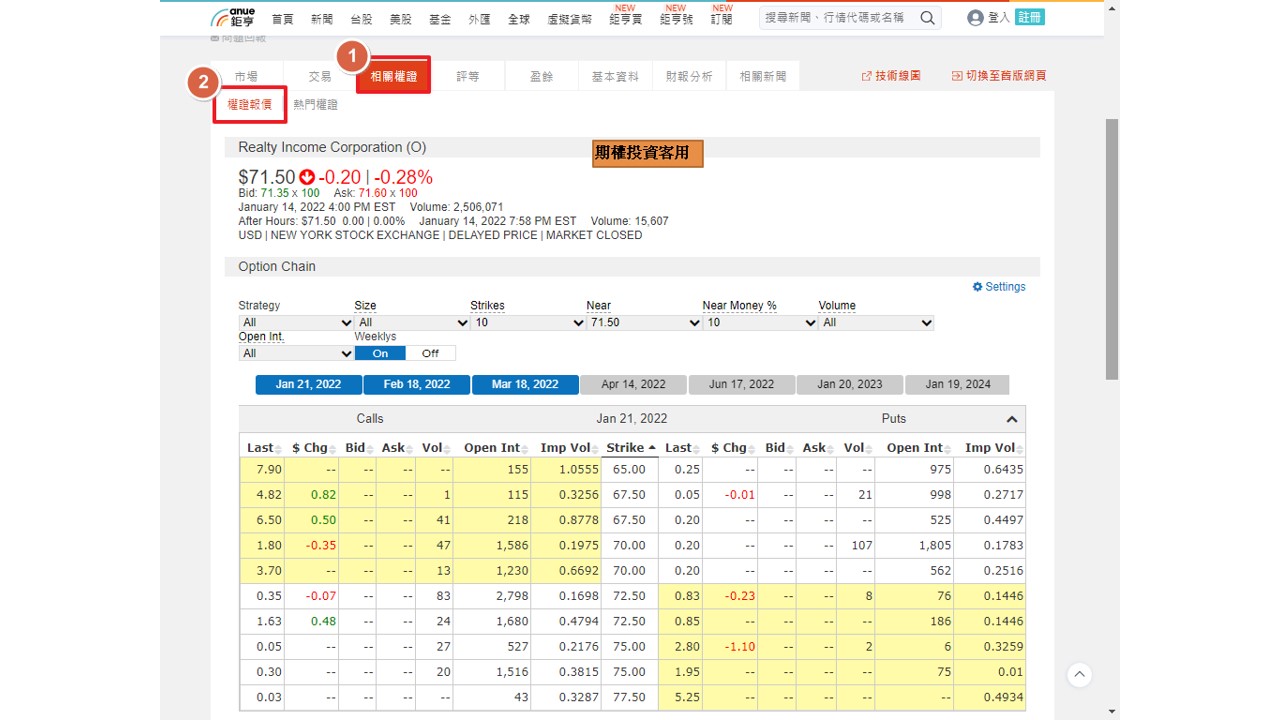
Task: Sort by calls Last column header
Action: pos(260,448)
